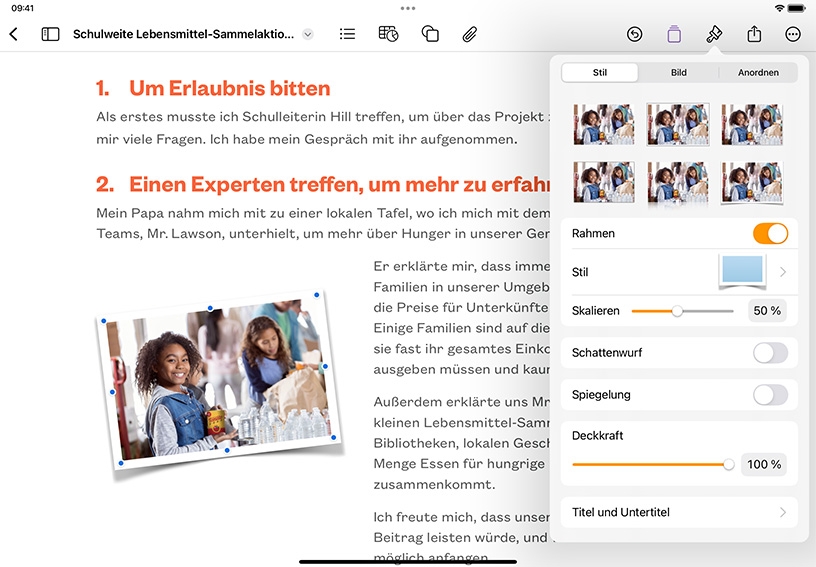
Task: Tap the word zusammenkommt. in the text
Action: coord(435,485)
